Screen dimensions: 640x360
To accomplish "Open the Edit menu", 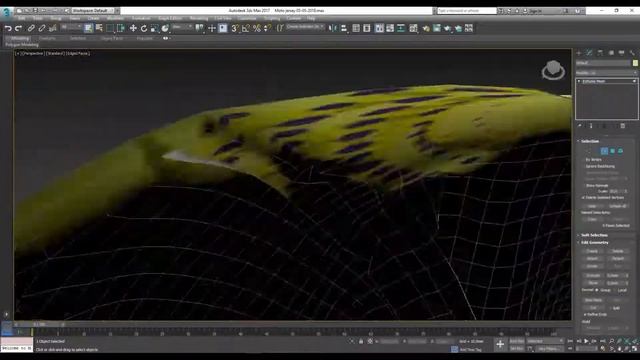I will [x=22, y=18].
